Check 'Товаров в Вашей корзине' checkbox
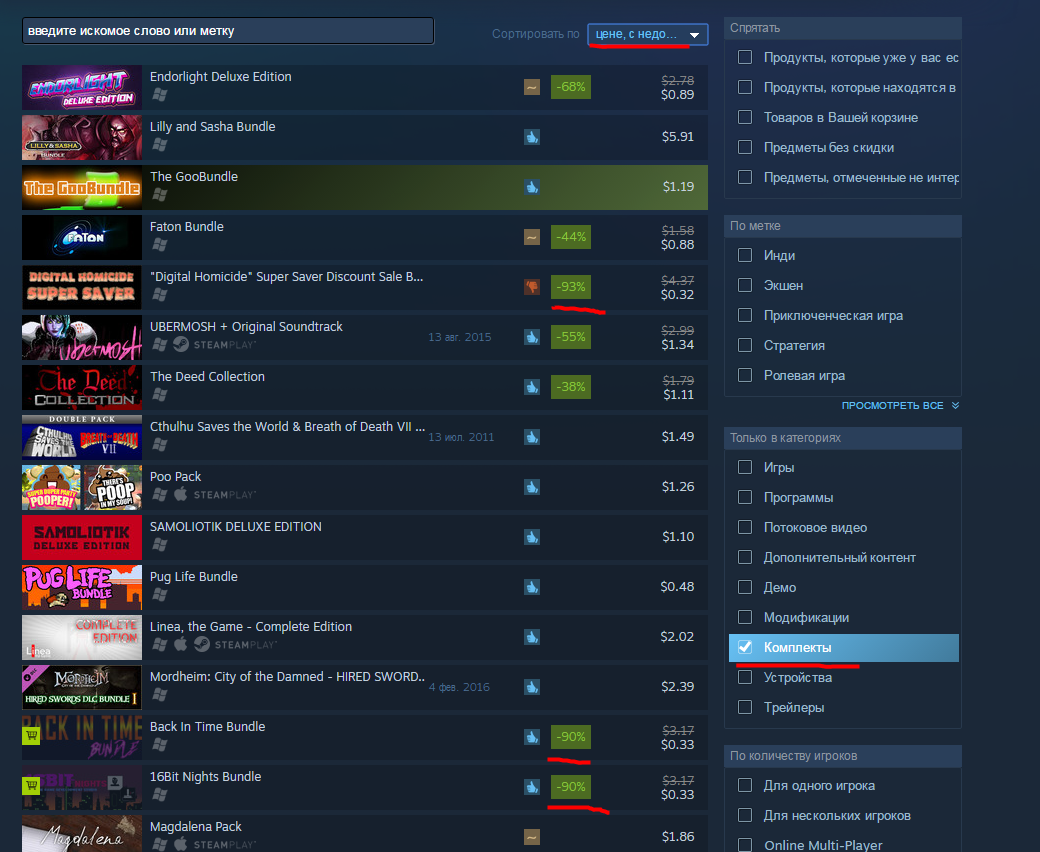This screenshot has width=1040, height=852. (x=745, y=117)
